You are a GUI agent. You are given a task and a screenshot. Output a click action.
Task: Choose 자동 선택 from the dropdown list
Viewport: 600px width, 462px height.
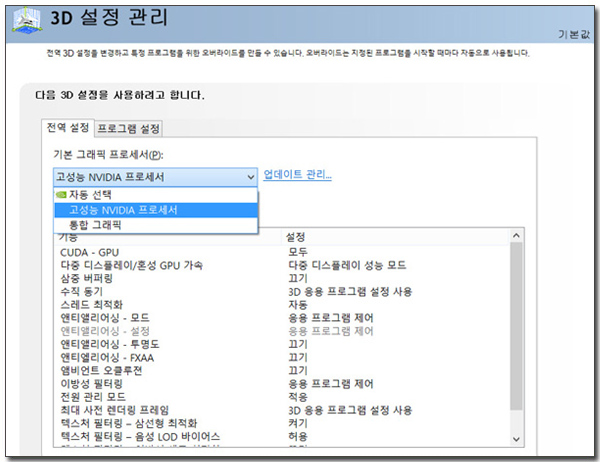[156, 195]
